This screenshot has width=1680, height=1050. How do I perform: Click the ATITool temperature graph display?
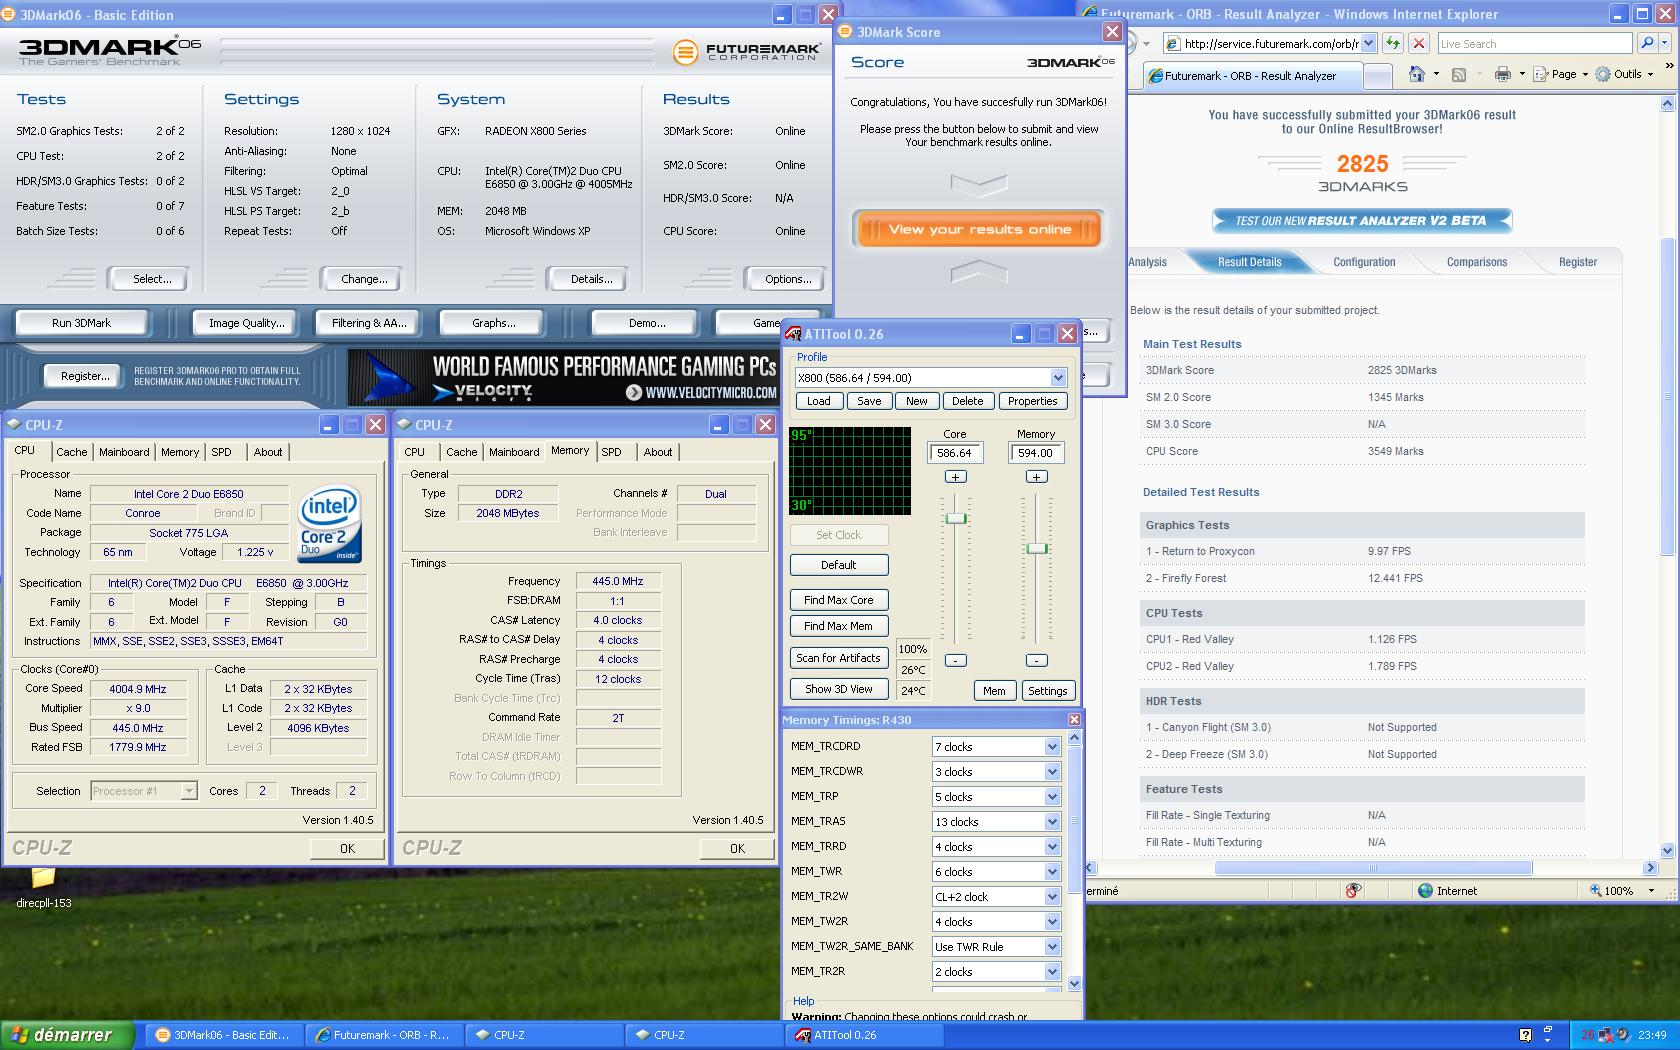(x=850, y=471)
